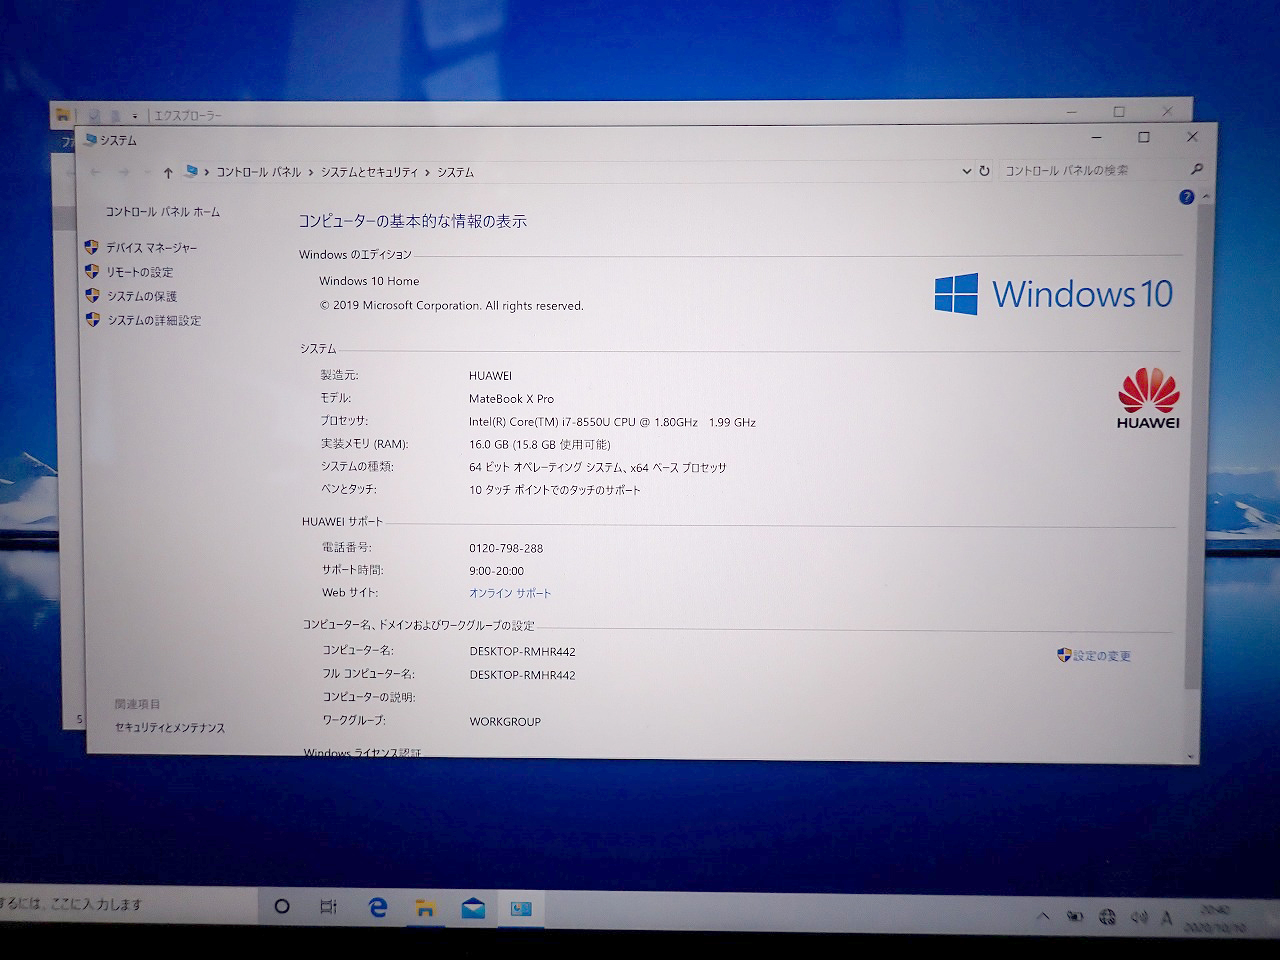Screen dimensions: 1280x960
Task: Open the HUAWEI online support link
Action: tap(510, 593)
